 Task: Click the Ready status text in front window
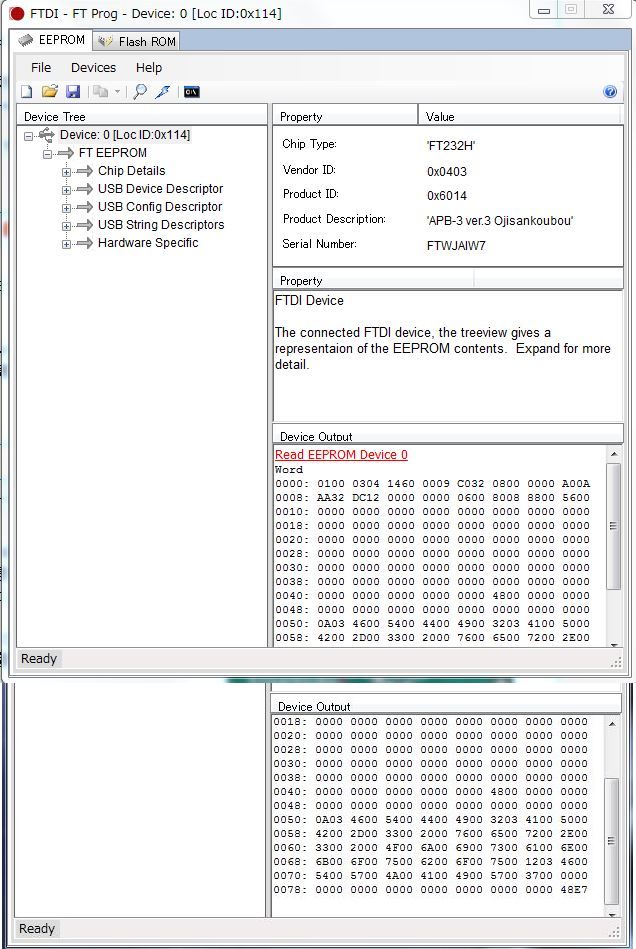39,658
